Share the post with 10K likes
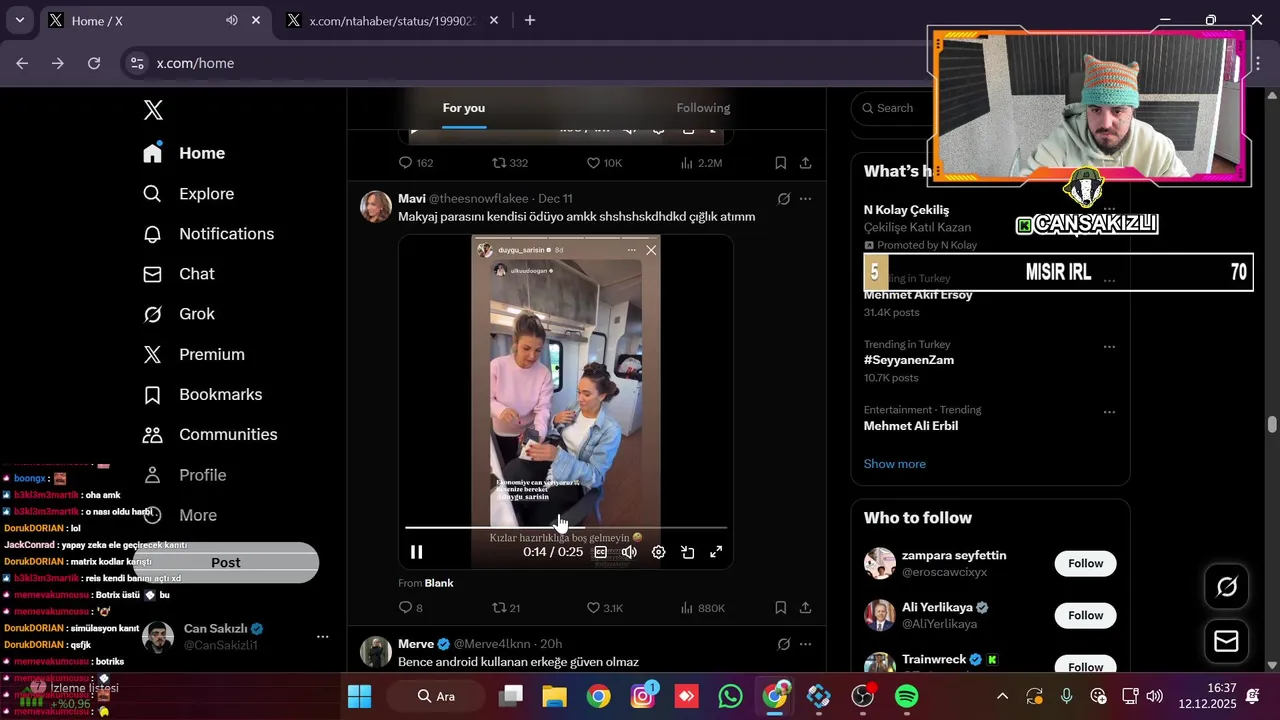Image resolution: width=1280 pixels, height=720 pixels. 805,163
